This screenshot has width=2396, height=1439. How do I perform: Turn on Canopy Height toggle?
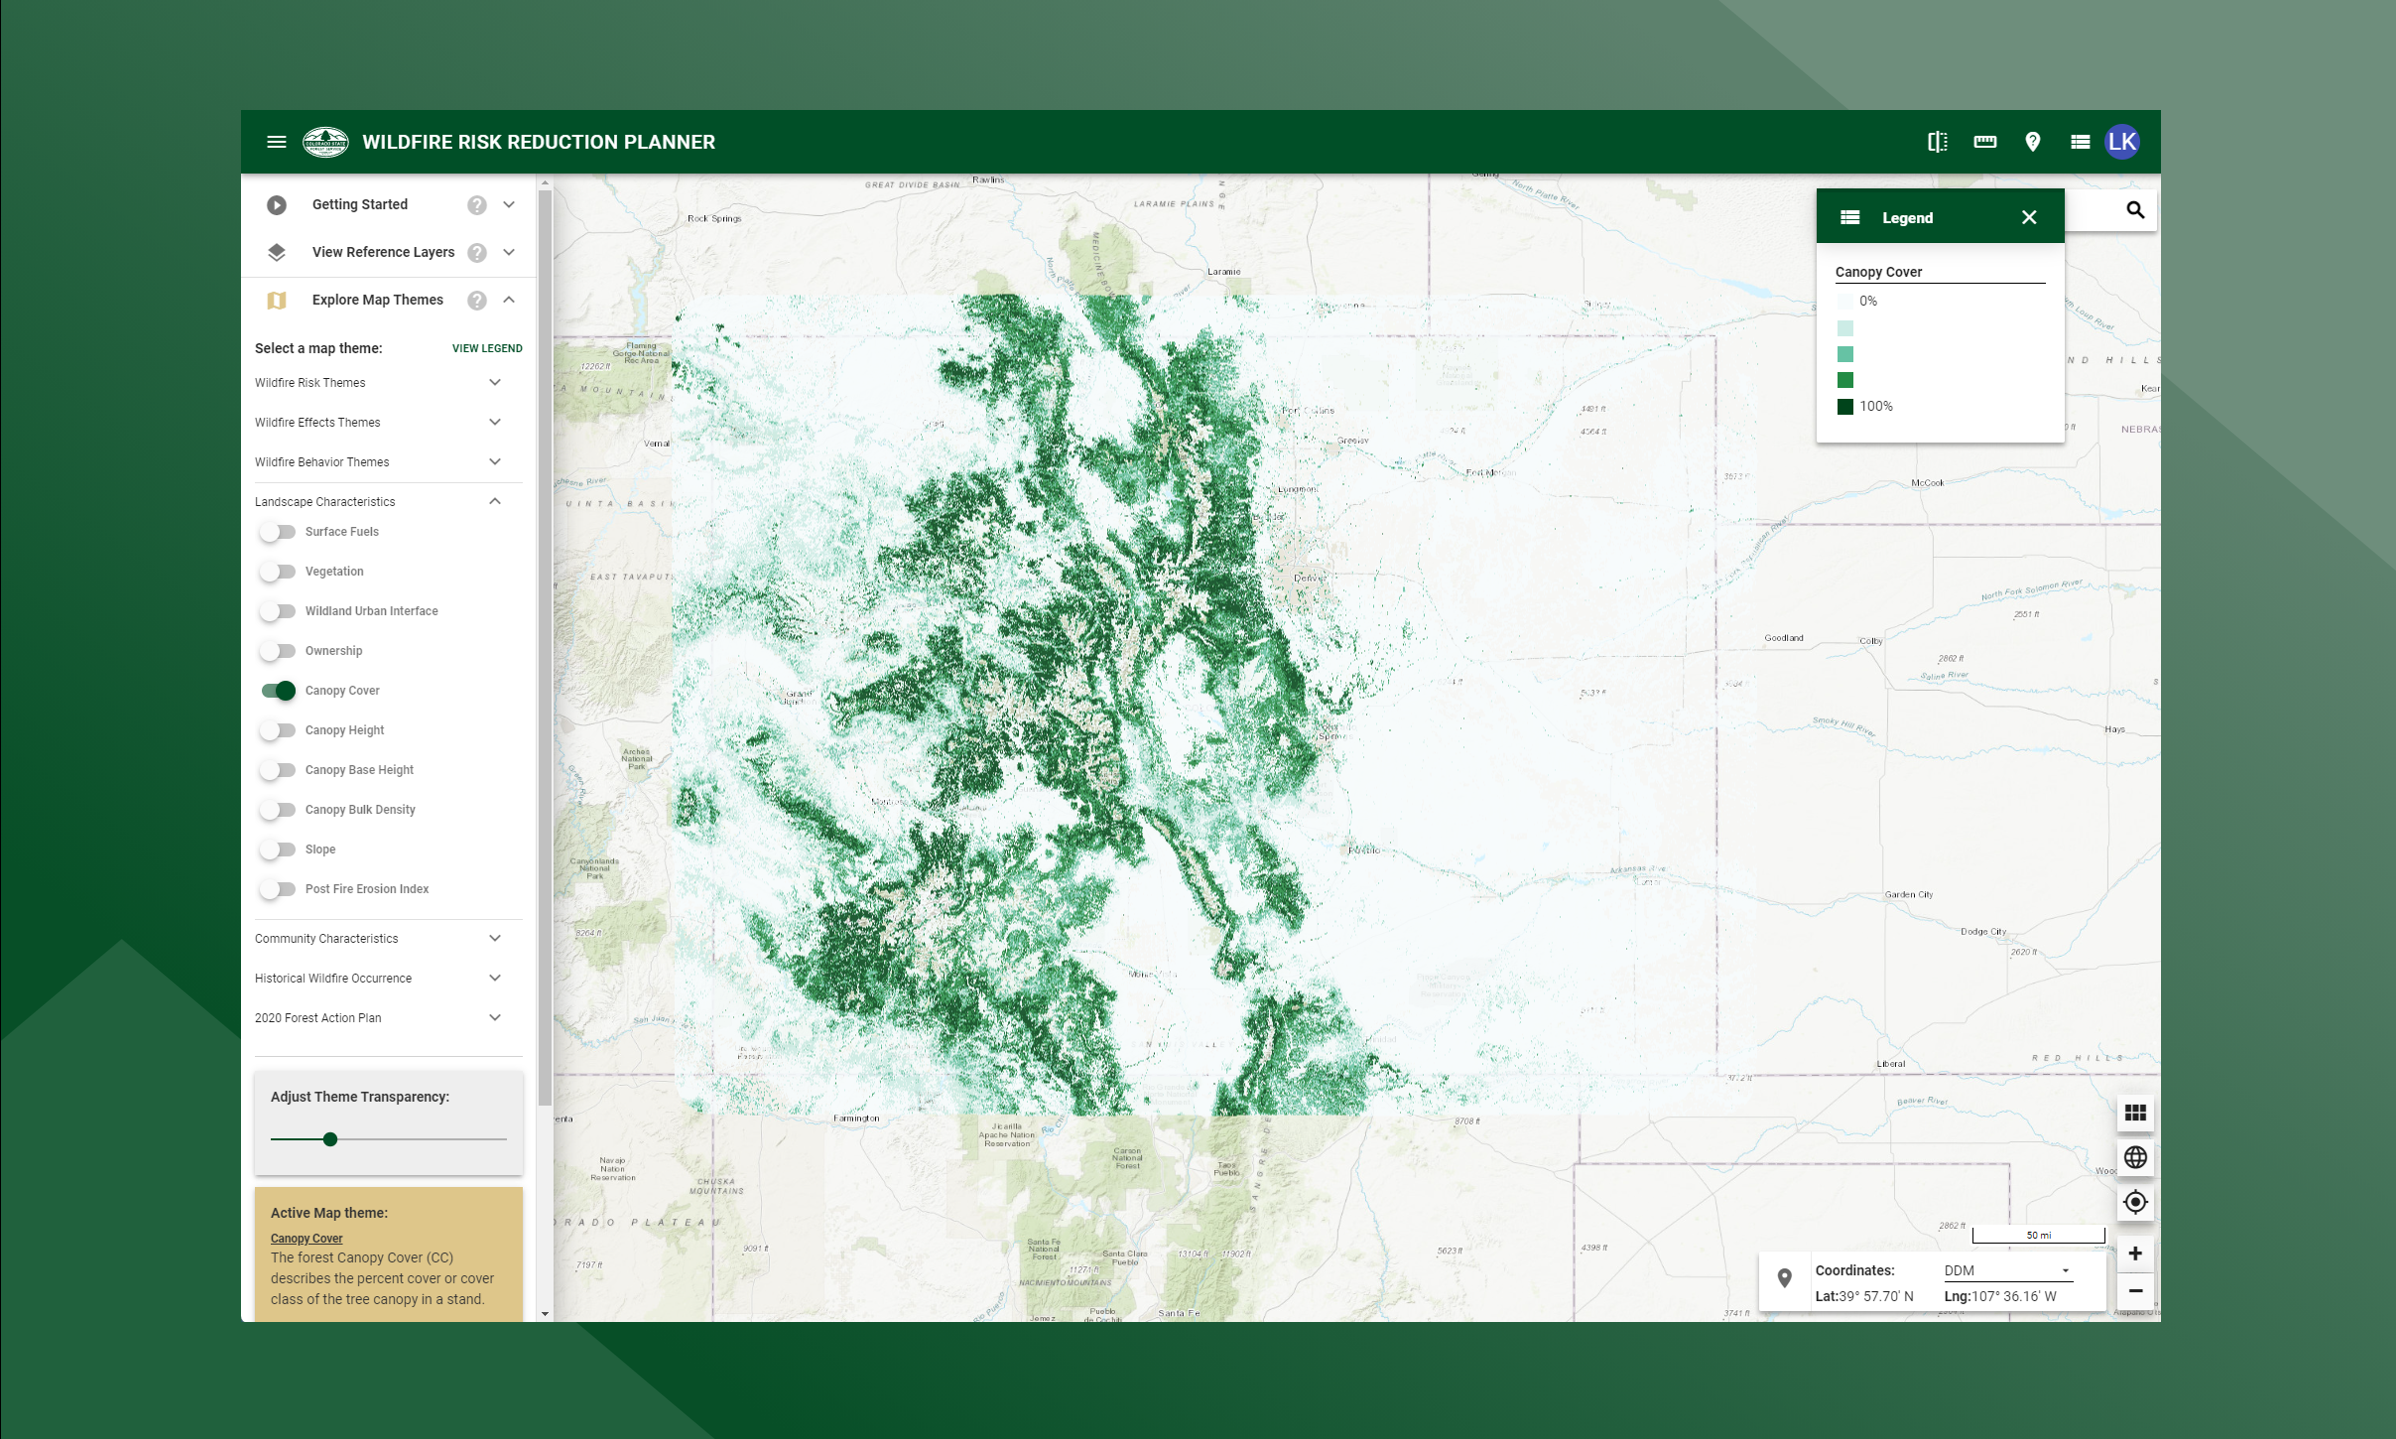(x=277, y=730)
